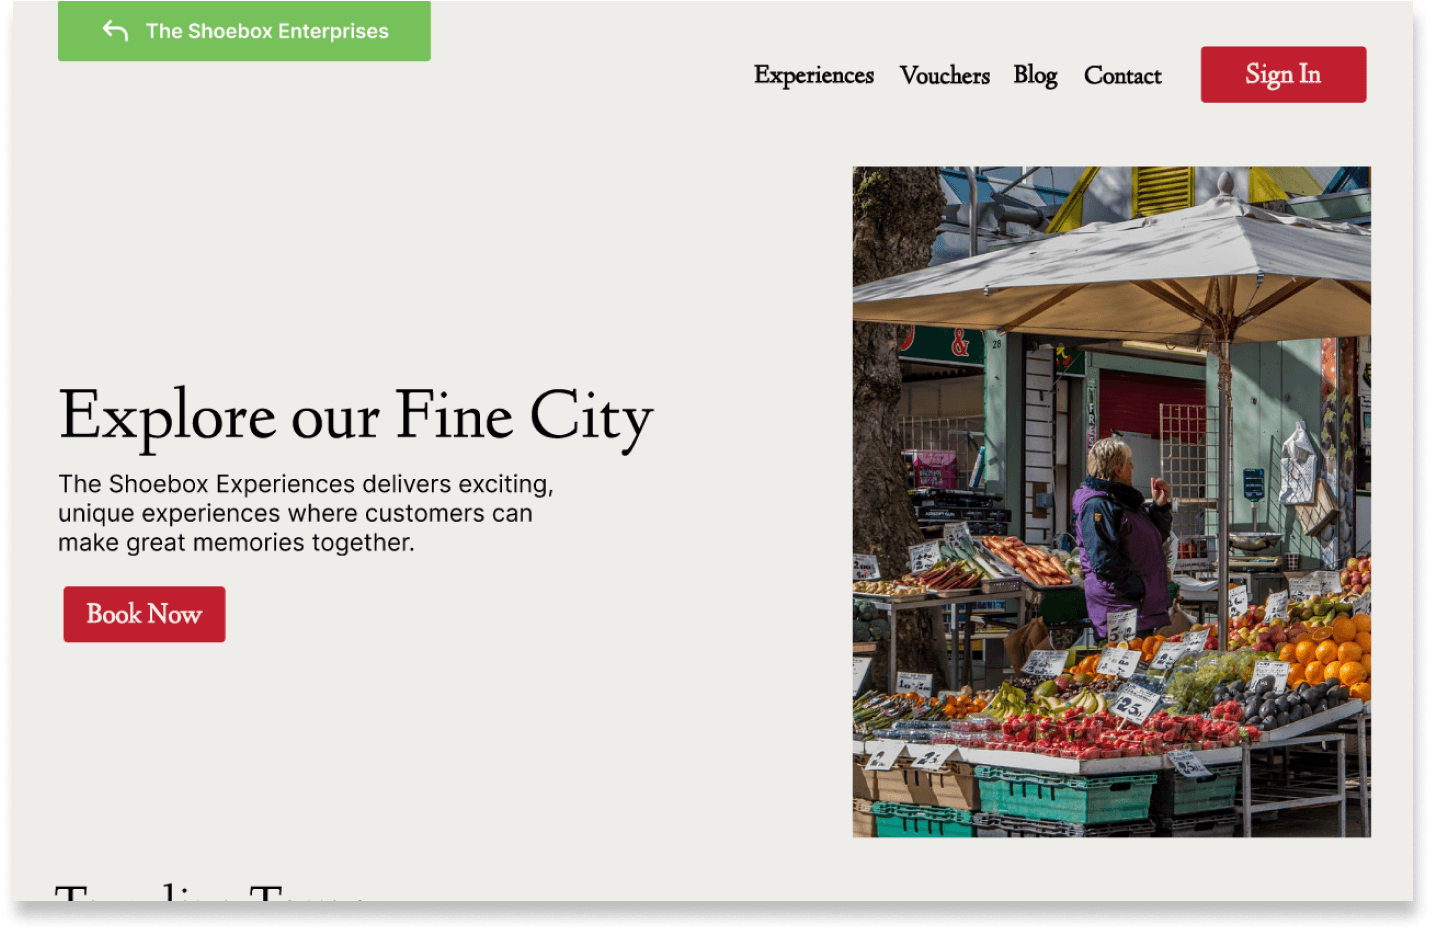Open the Experiences menu item
This screenshot has width=1432, height=932.
tap(814, 75)
